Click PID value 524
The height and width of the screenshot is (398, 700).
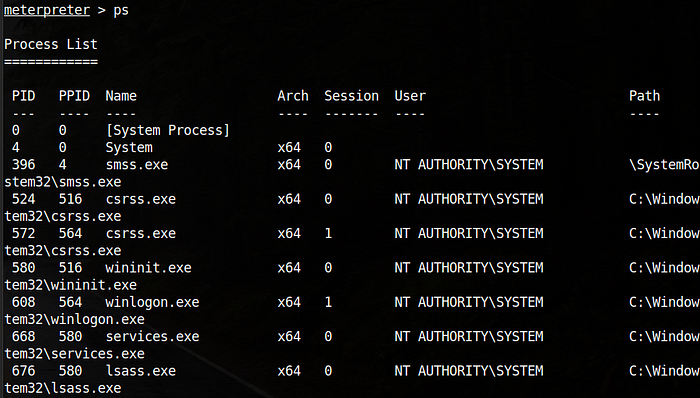pos(24,199)
